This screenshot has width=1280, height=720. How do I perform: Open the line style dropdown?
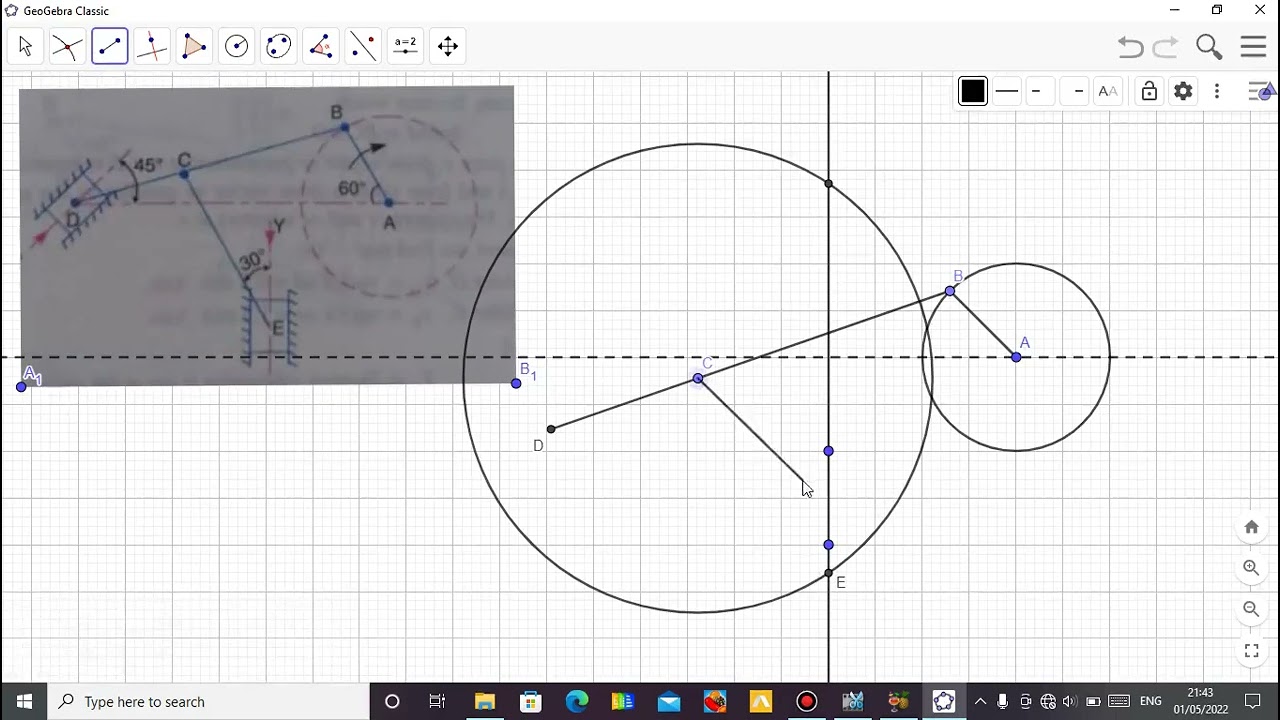[1007, 91]
